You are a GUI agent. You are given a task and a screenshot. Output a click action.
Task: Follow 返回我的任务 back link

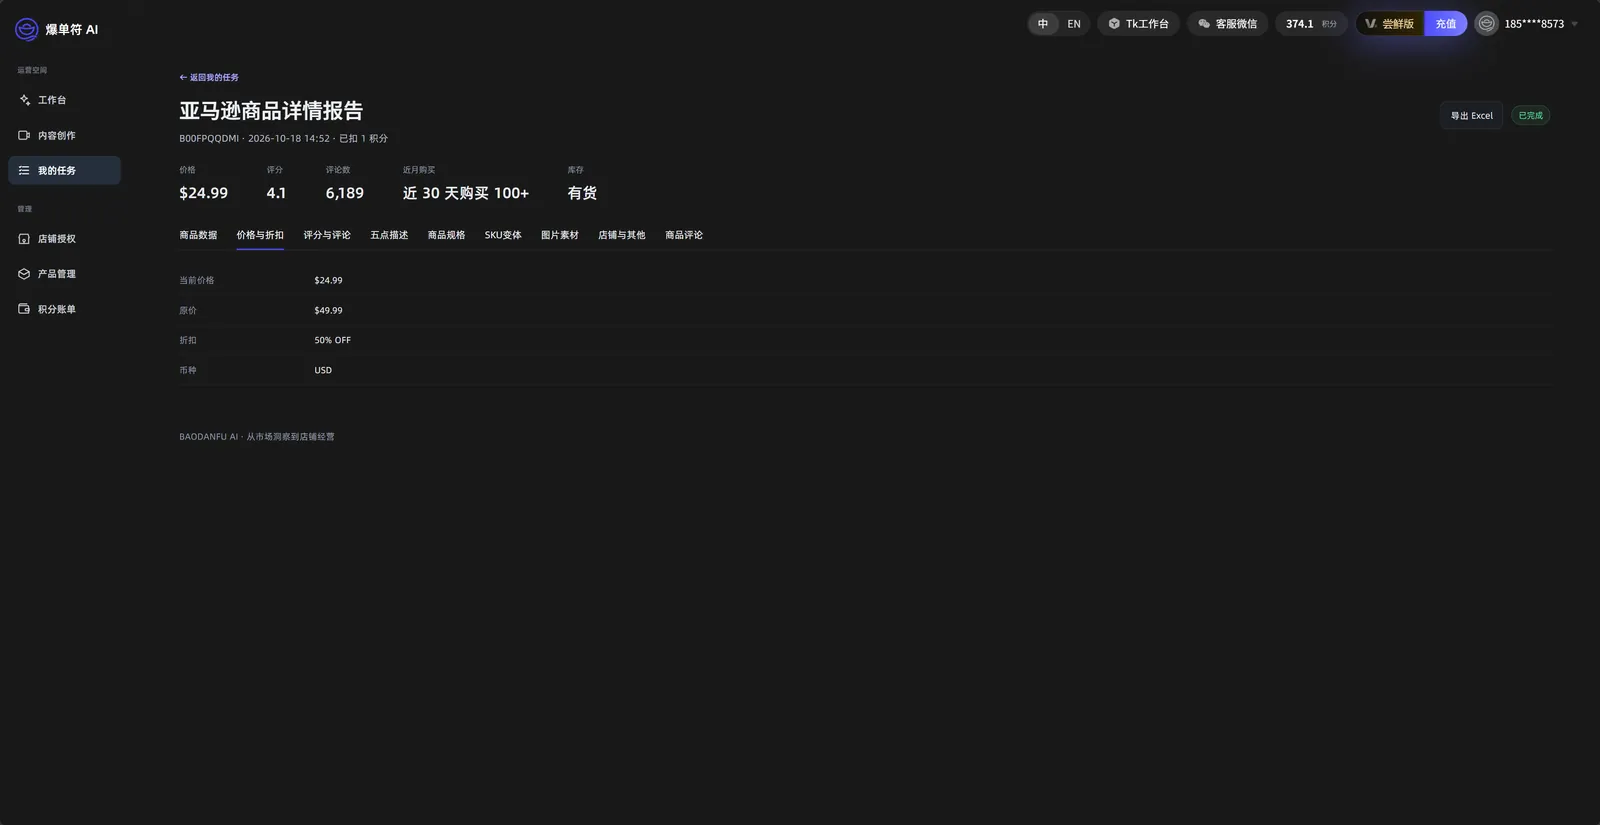209,77
